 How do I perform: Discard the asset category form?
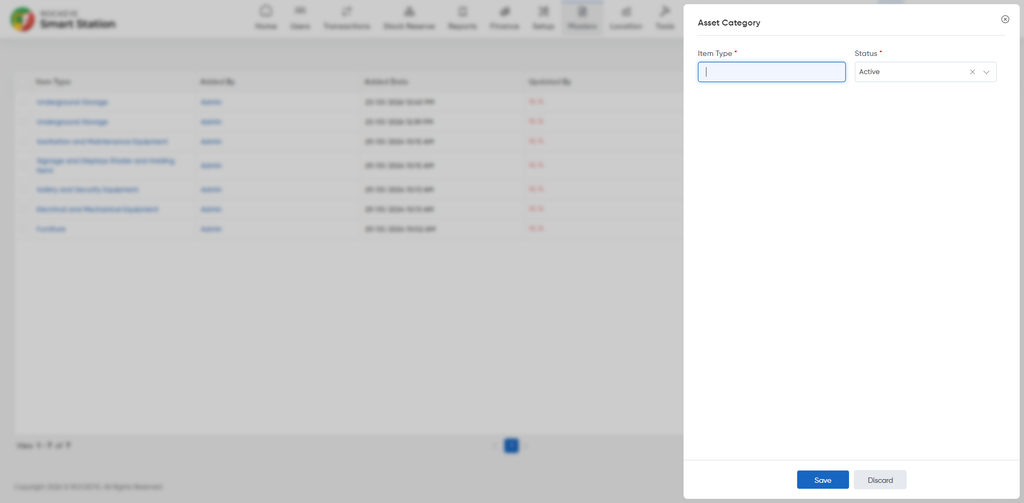[x=880, y=480]
